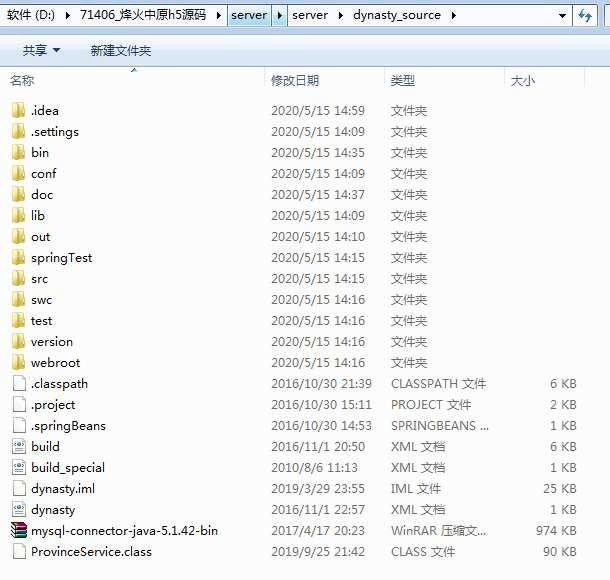The height and width of the screenshot is (580, 610).
Task: Navigate to 71406_烽火中原h5源码 breadcrumb
Action: click(x=143, y=15)
